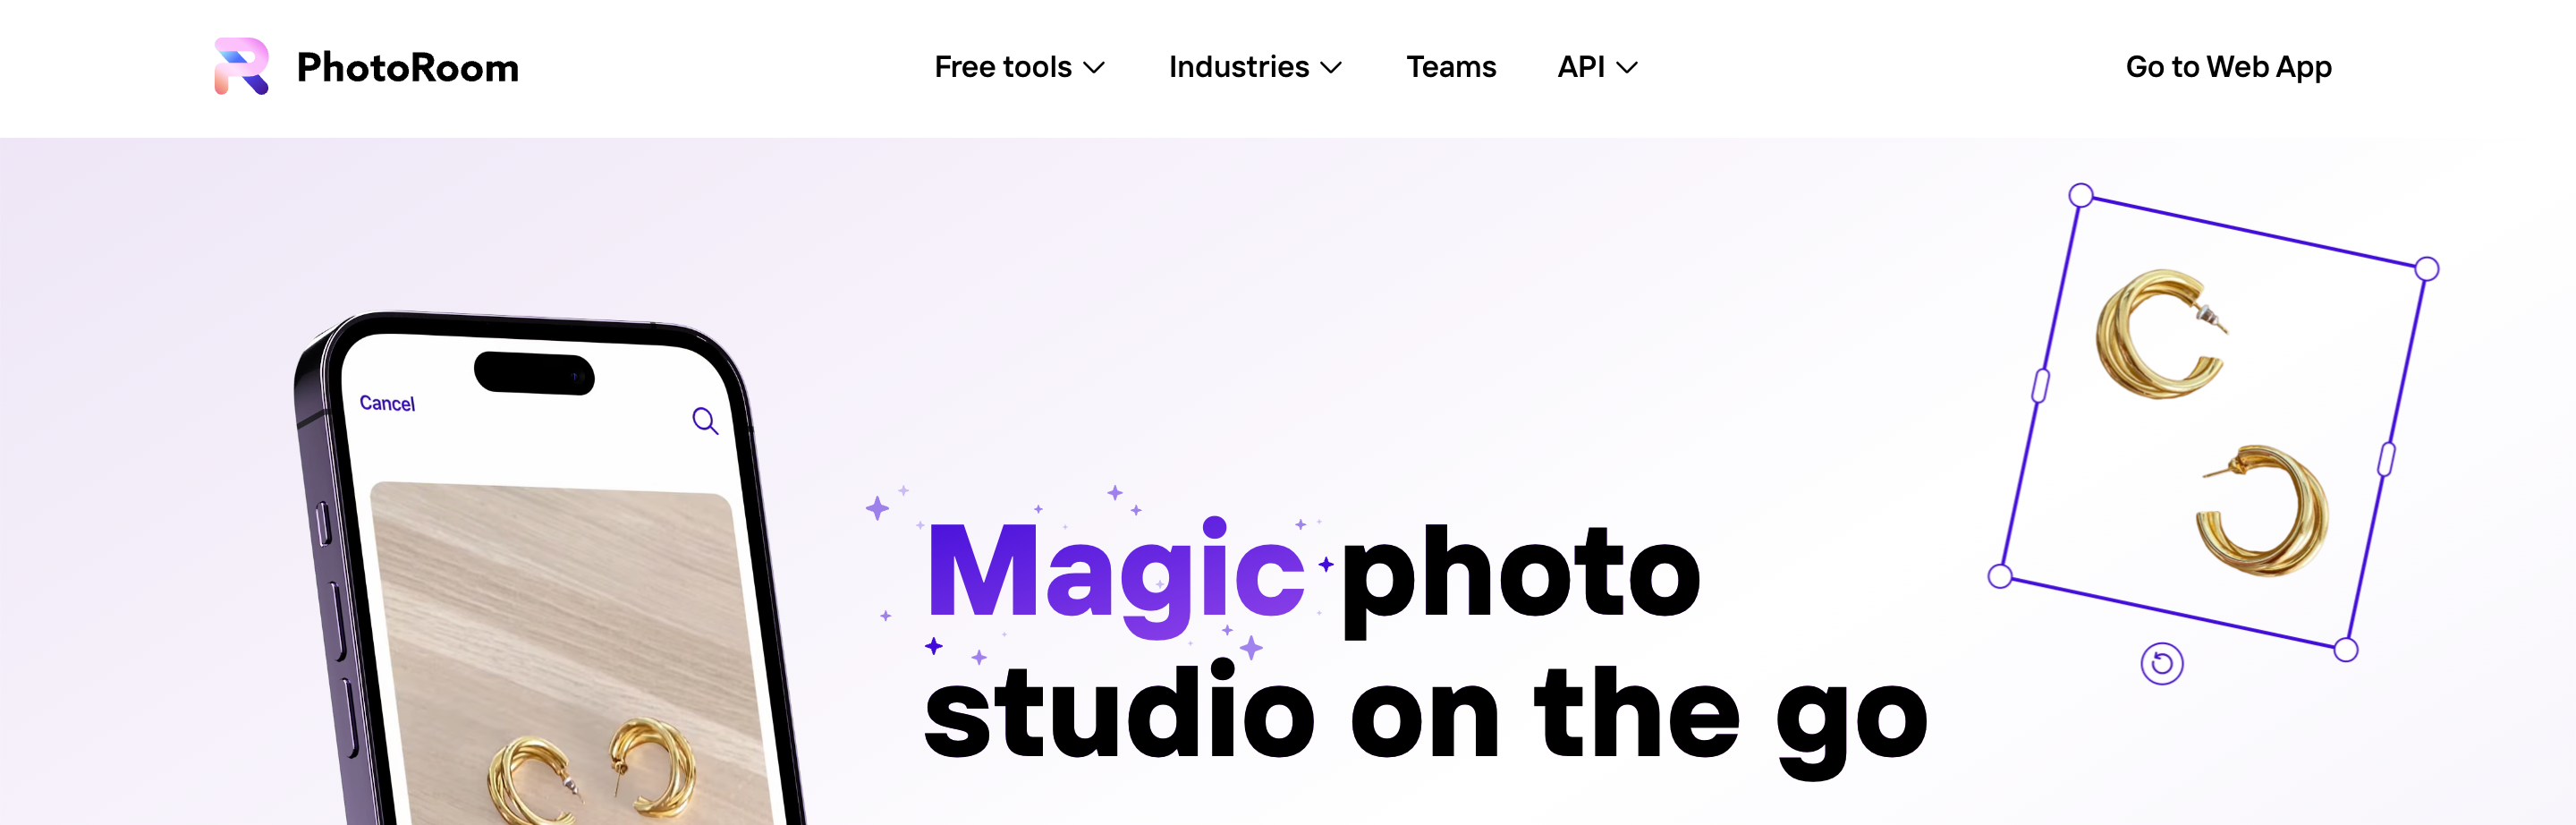Expand the Industries dropdown chevron

tap(1330, 68)
